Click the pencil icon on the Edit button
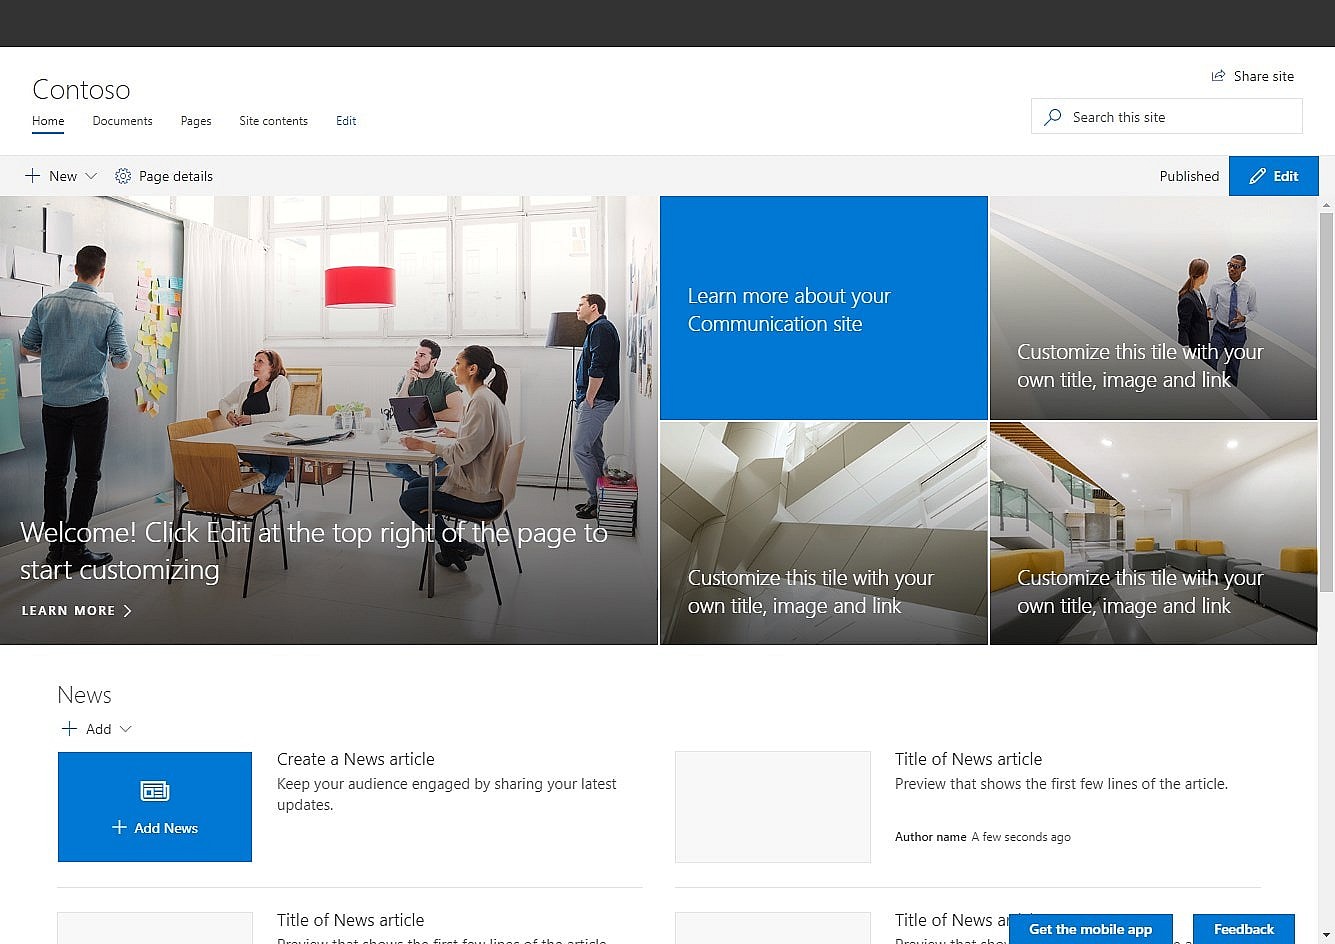This screenshot has height=944, width=1335. coord(1257,176)
